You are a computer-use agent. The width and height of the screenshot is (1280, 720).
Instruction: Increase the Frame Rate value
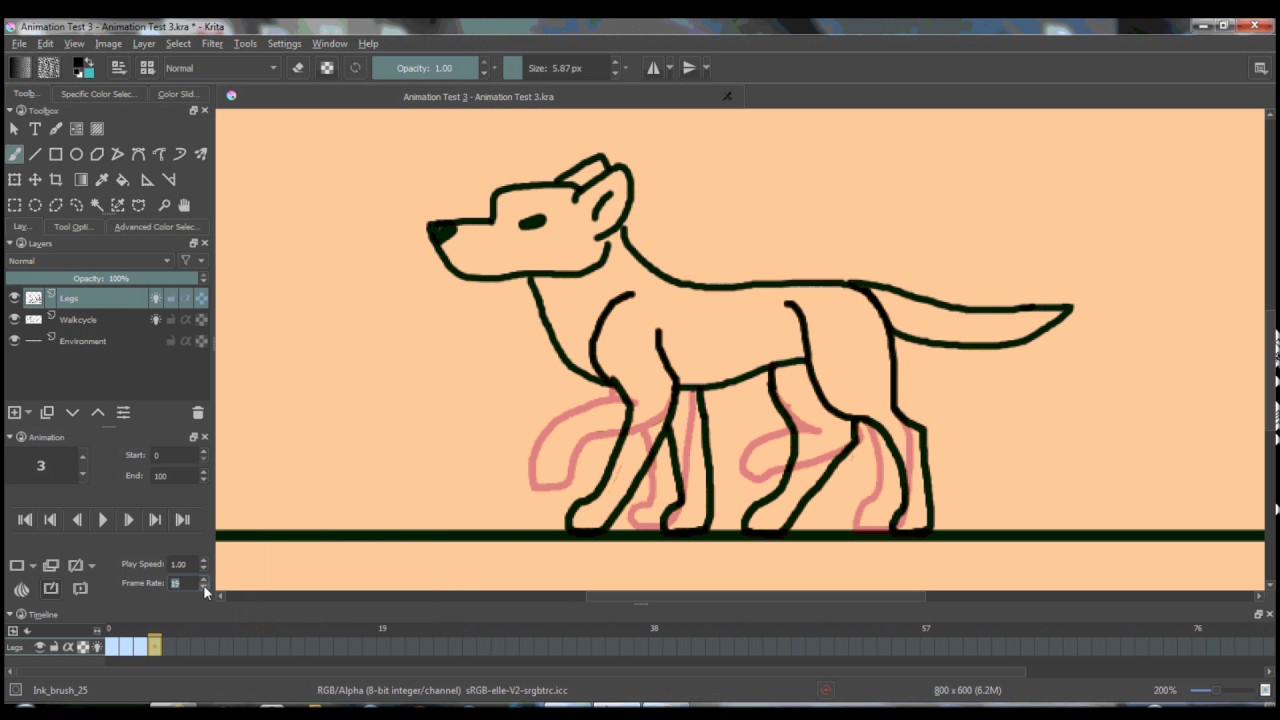(x=203, y=579)
